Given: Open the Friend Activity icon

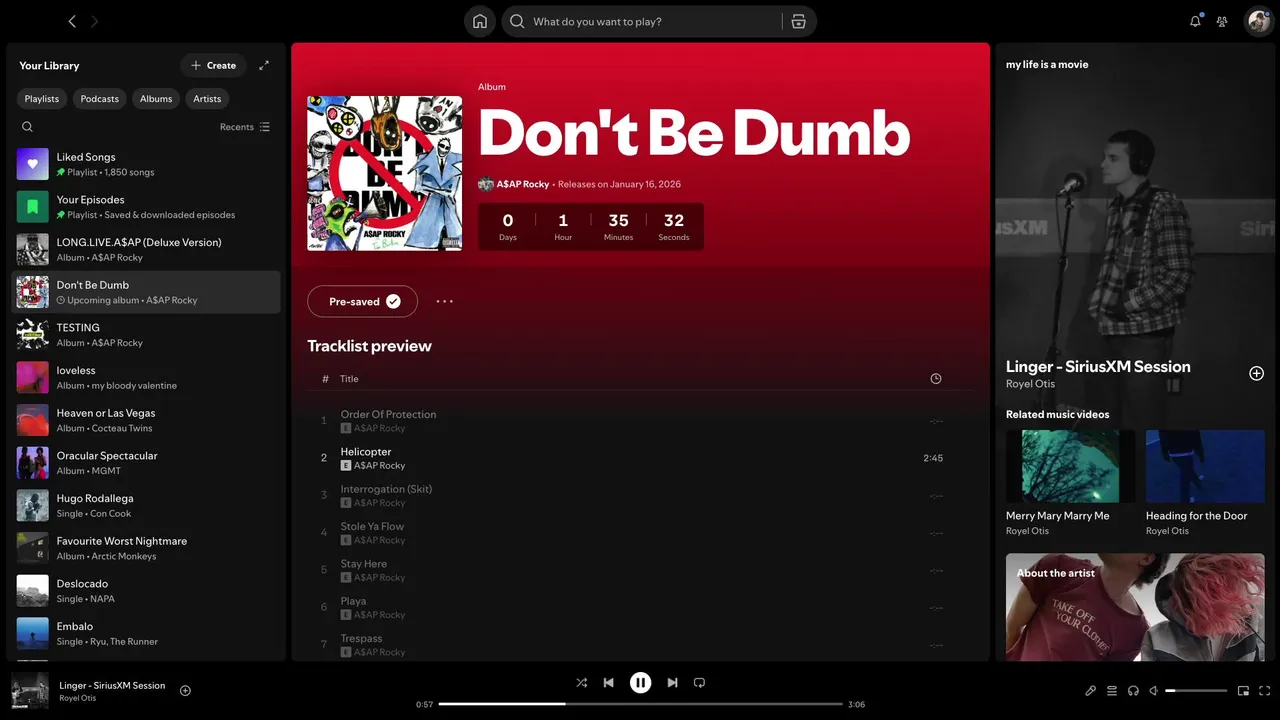Looking at the screenshot, I should 1222,21.
